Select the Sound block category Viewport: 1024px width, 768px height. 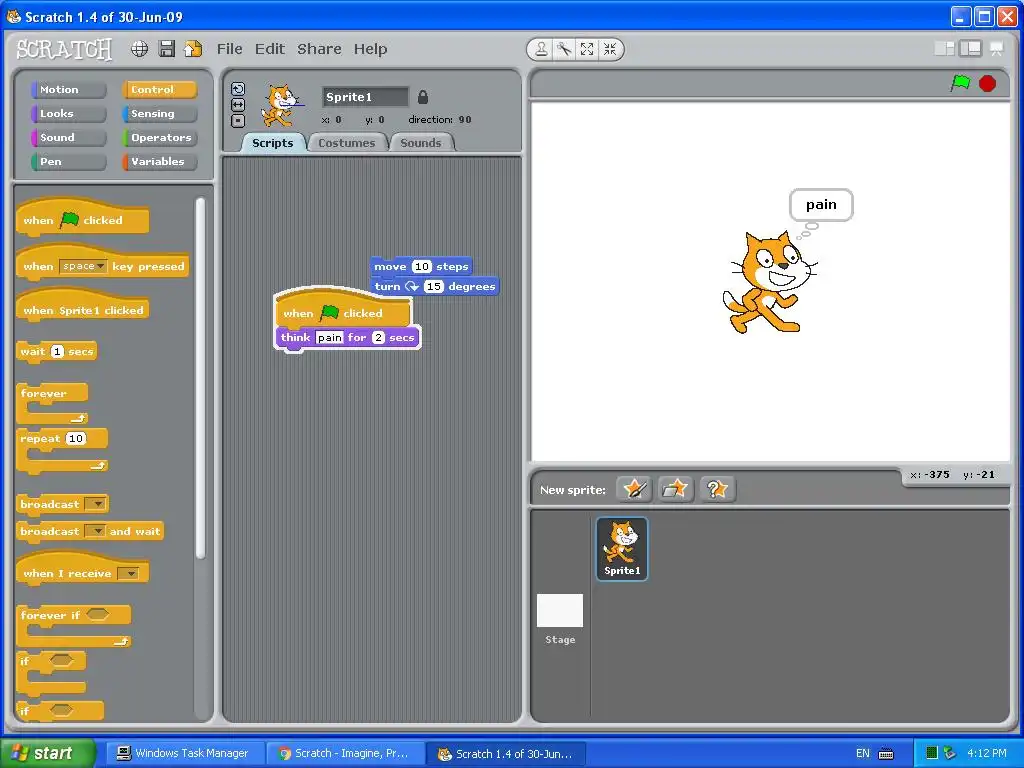click(x=68, y=138)
